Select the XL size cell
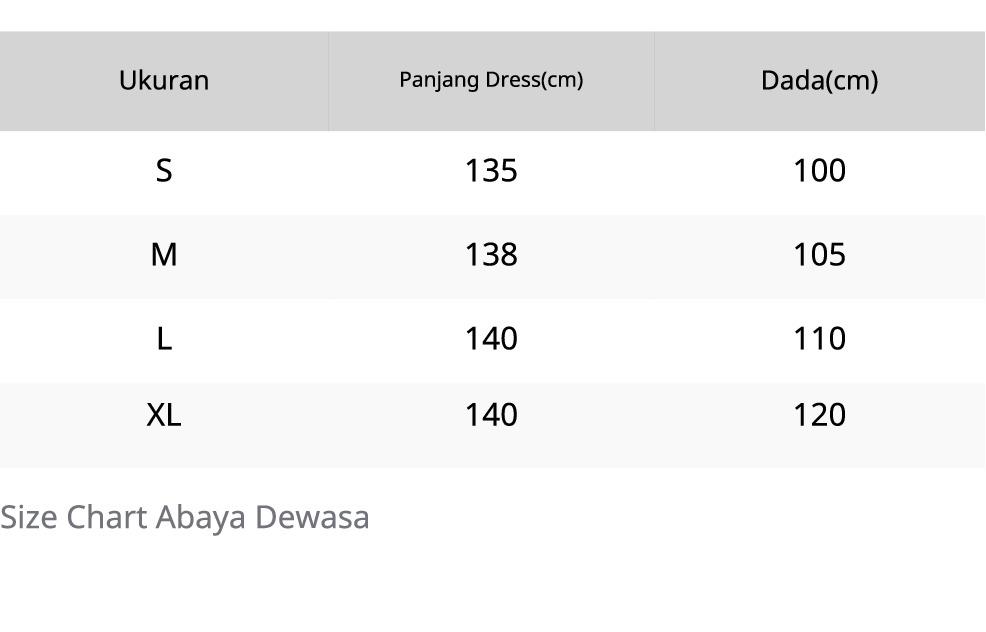The image size is (986, 632). coord(164,415)
